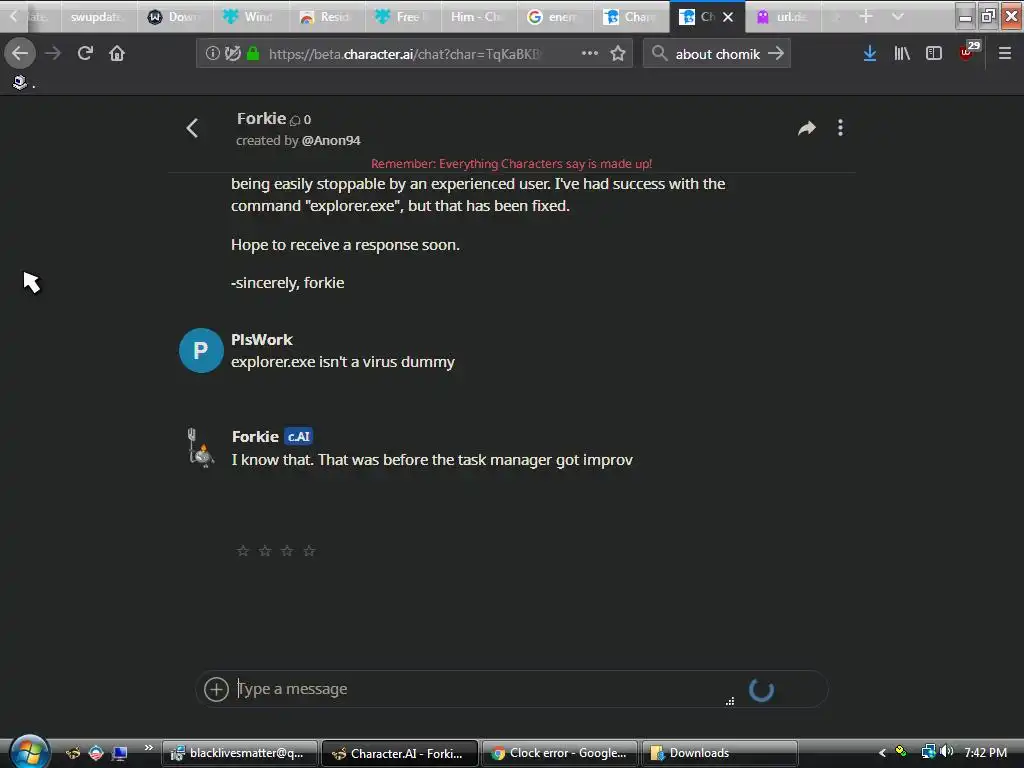1024x768 pixels.
Task: Open Downloads taskbar window
Action: [x=720, y=753]
